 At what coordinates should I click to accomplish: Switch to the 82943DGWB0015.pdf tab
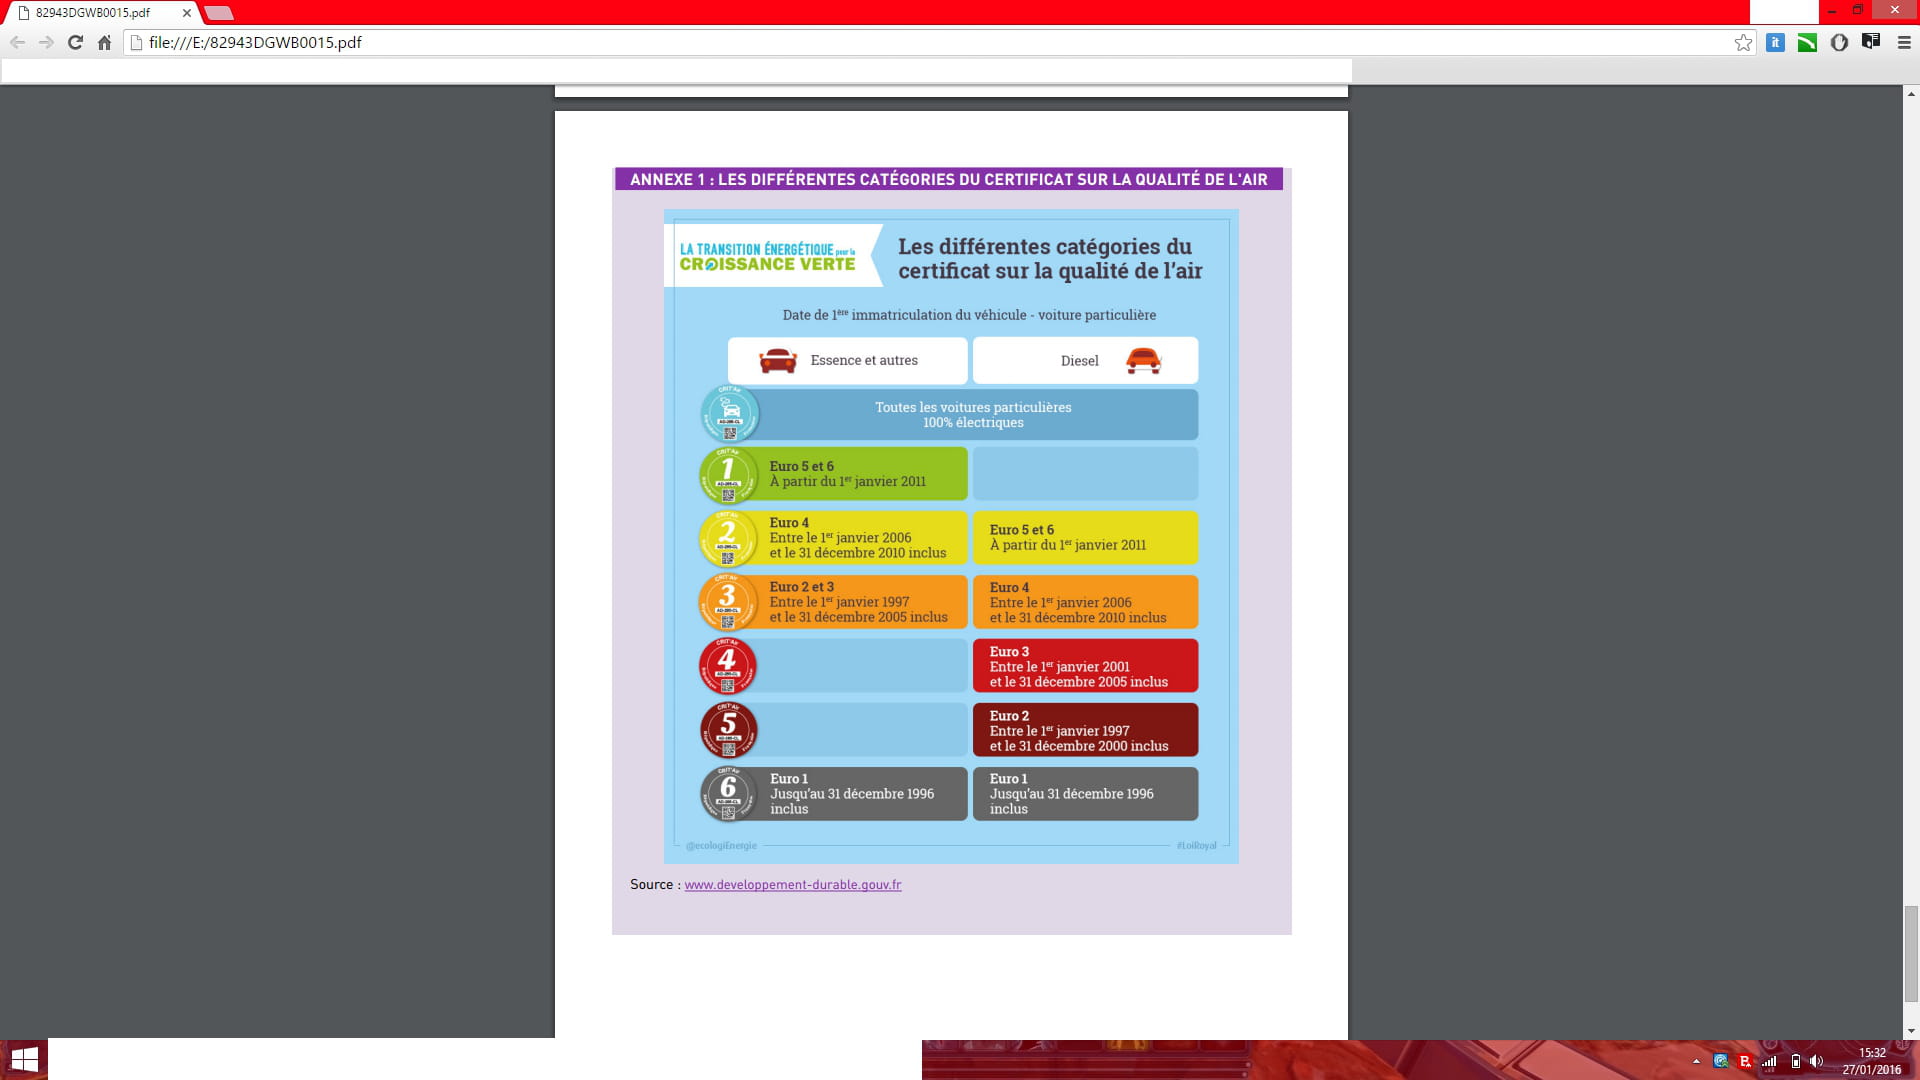pos(100,13)
